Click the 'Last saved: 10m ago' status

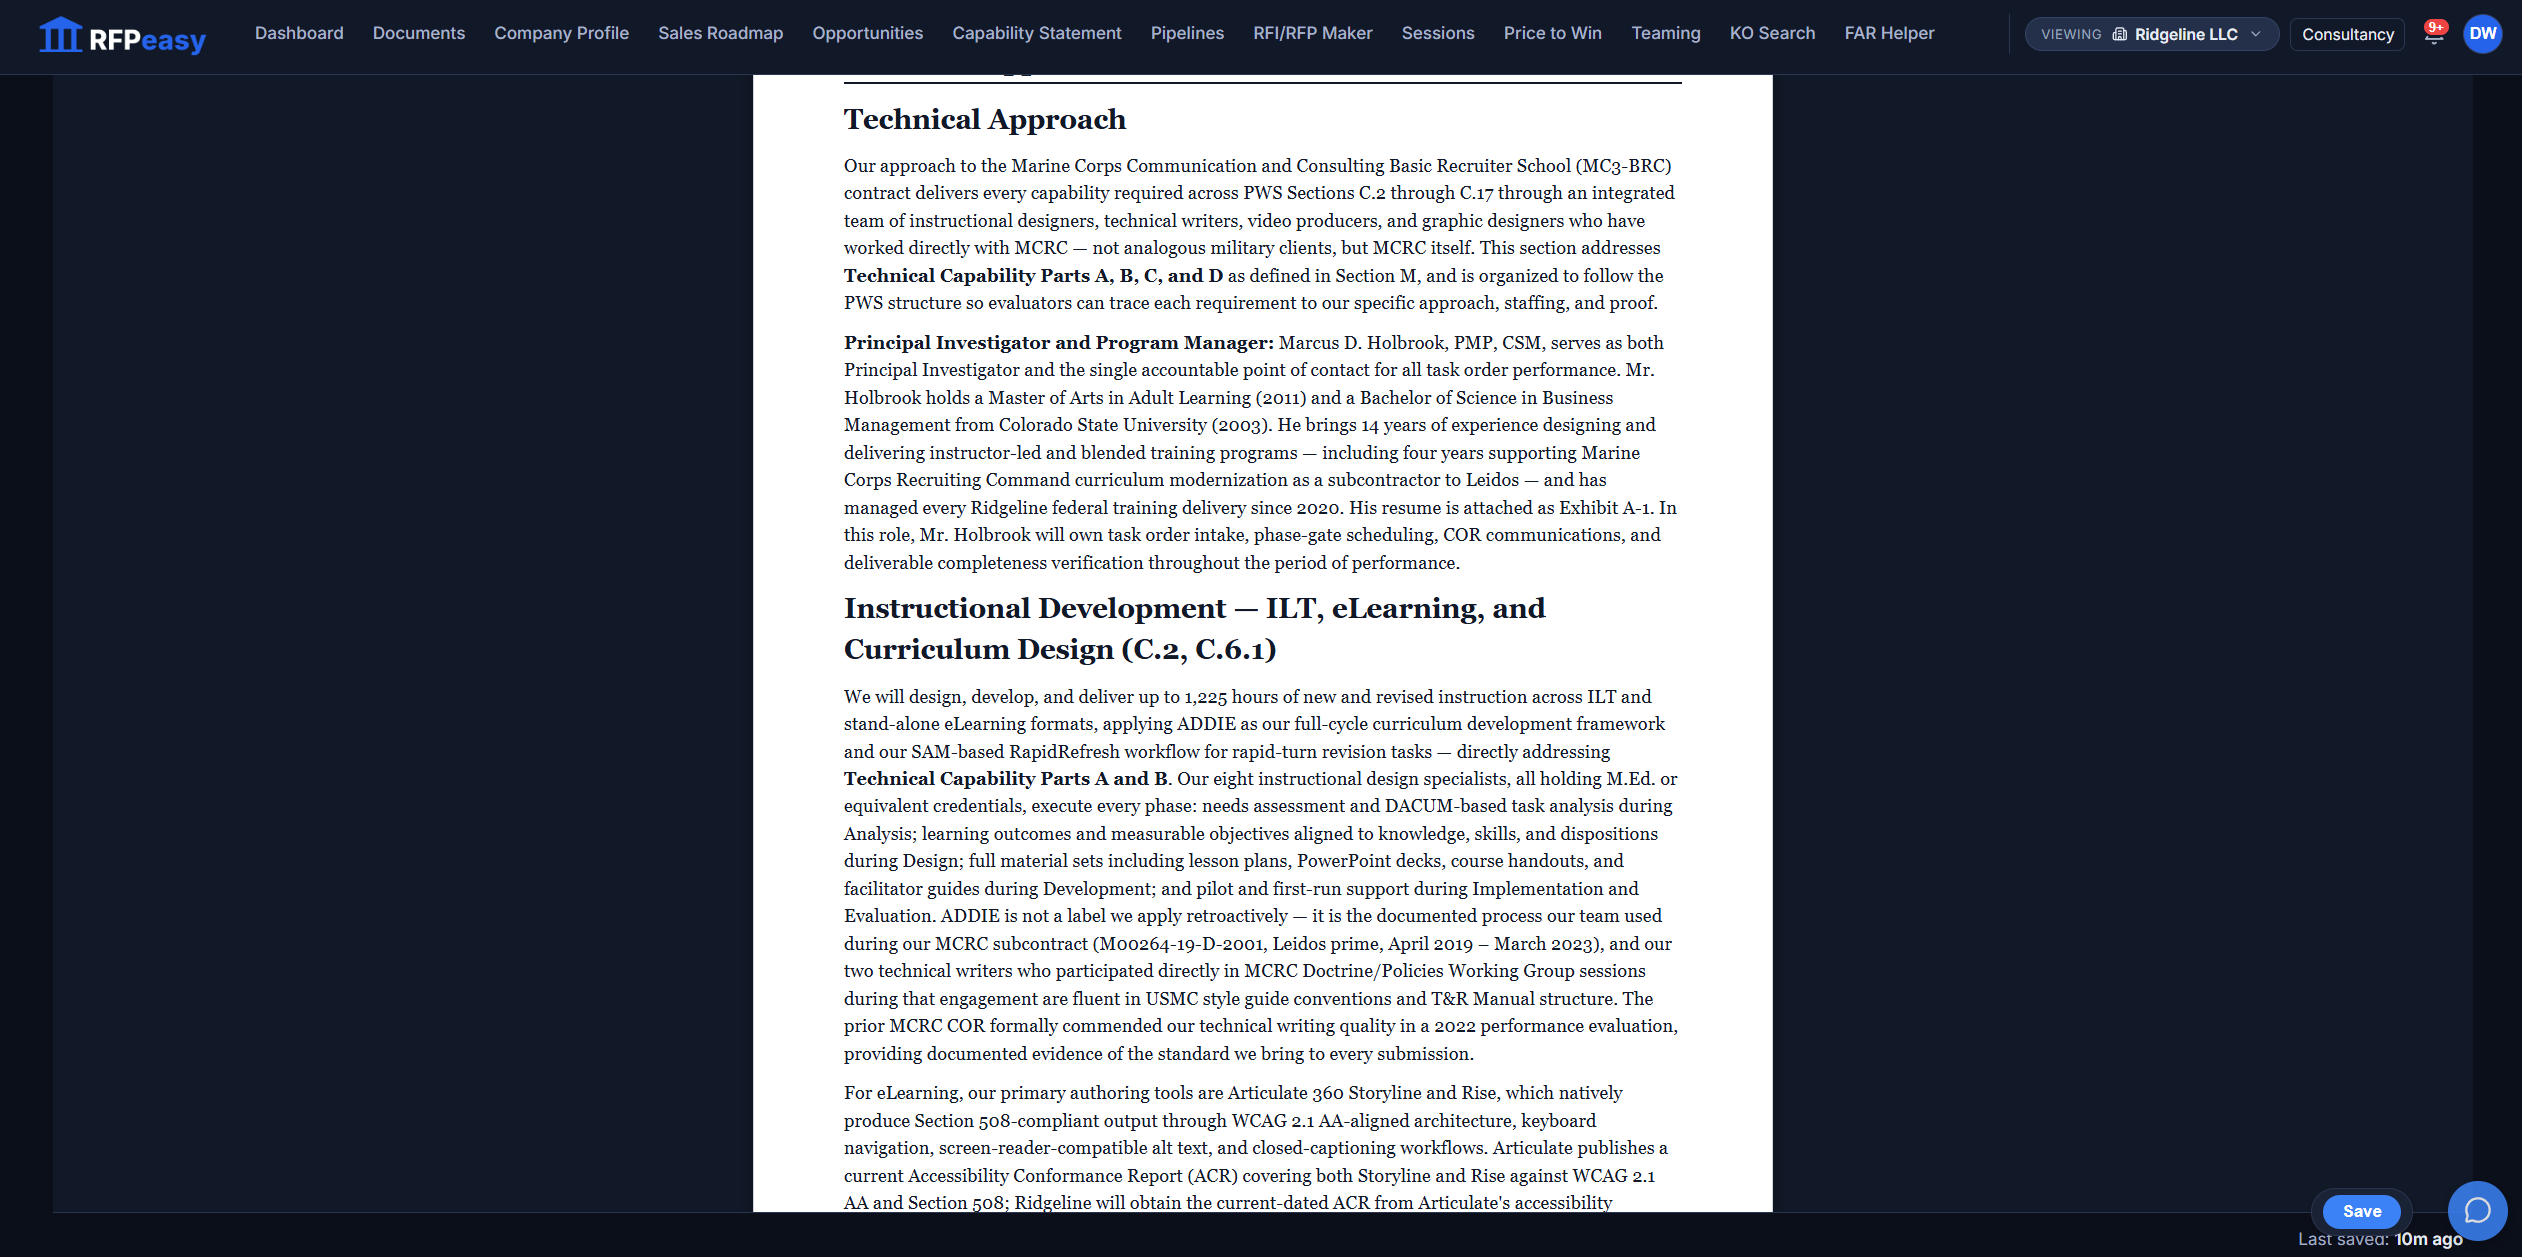(2379, 1240)
